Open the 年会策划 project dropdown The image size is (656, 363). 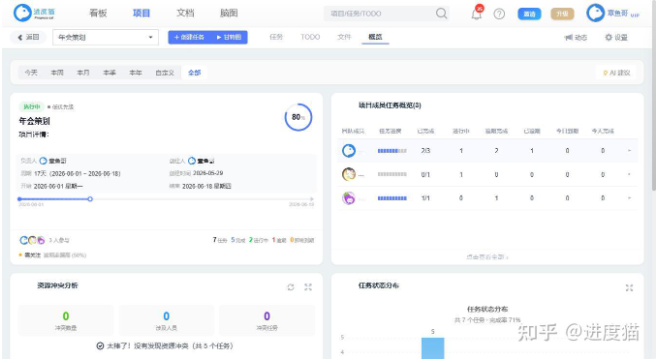click(105, 37)
